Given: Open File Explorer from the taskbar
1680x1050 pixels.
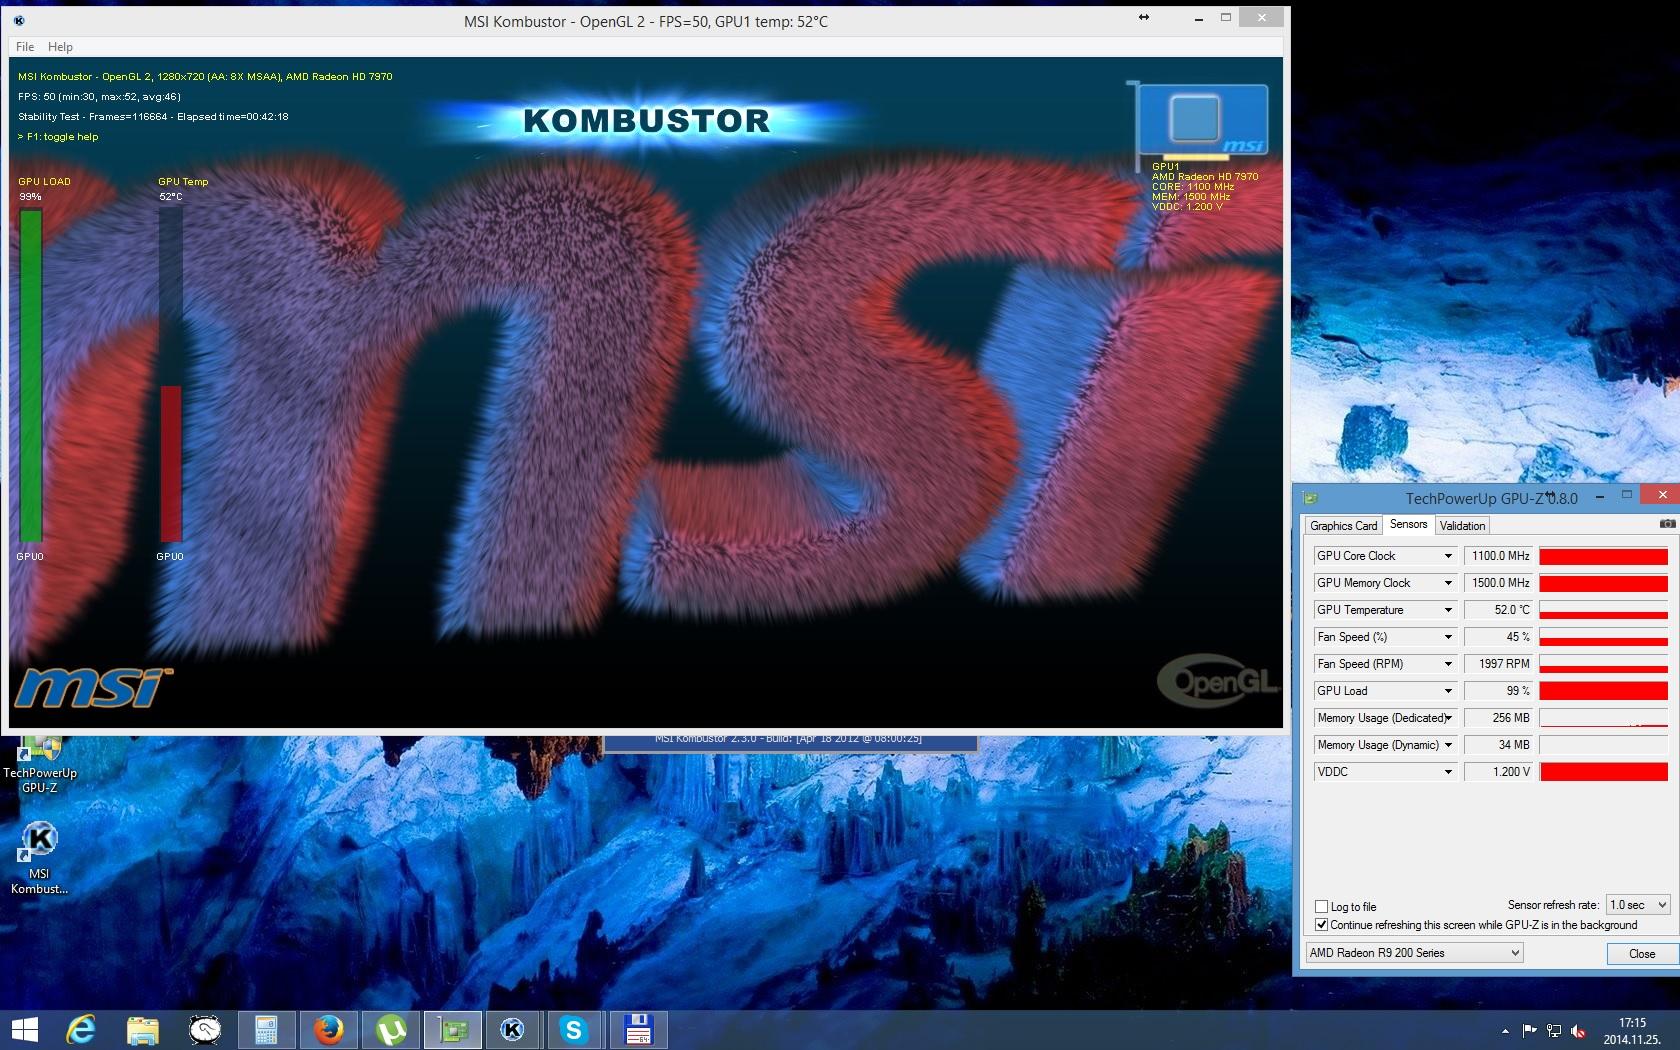Looking at the screenshot, I should click(x=142, y=1030).
